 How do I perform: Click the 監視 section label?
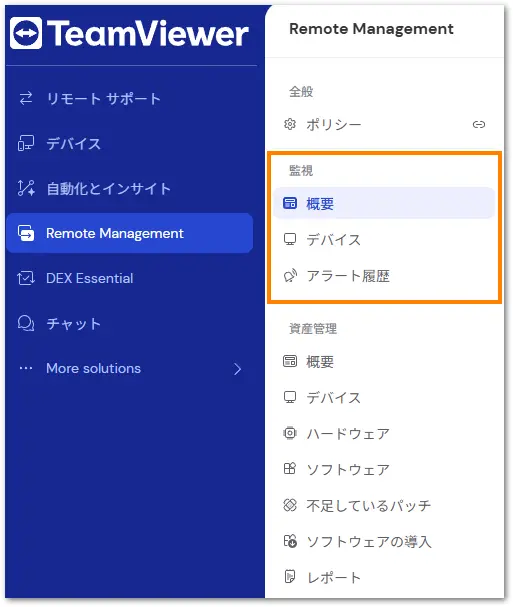tap(301, 170)
